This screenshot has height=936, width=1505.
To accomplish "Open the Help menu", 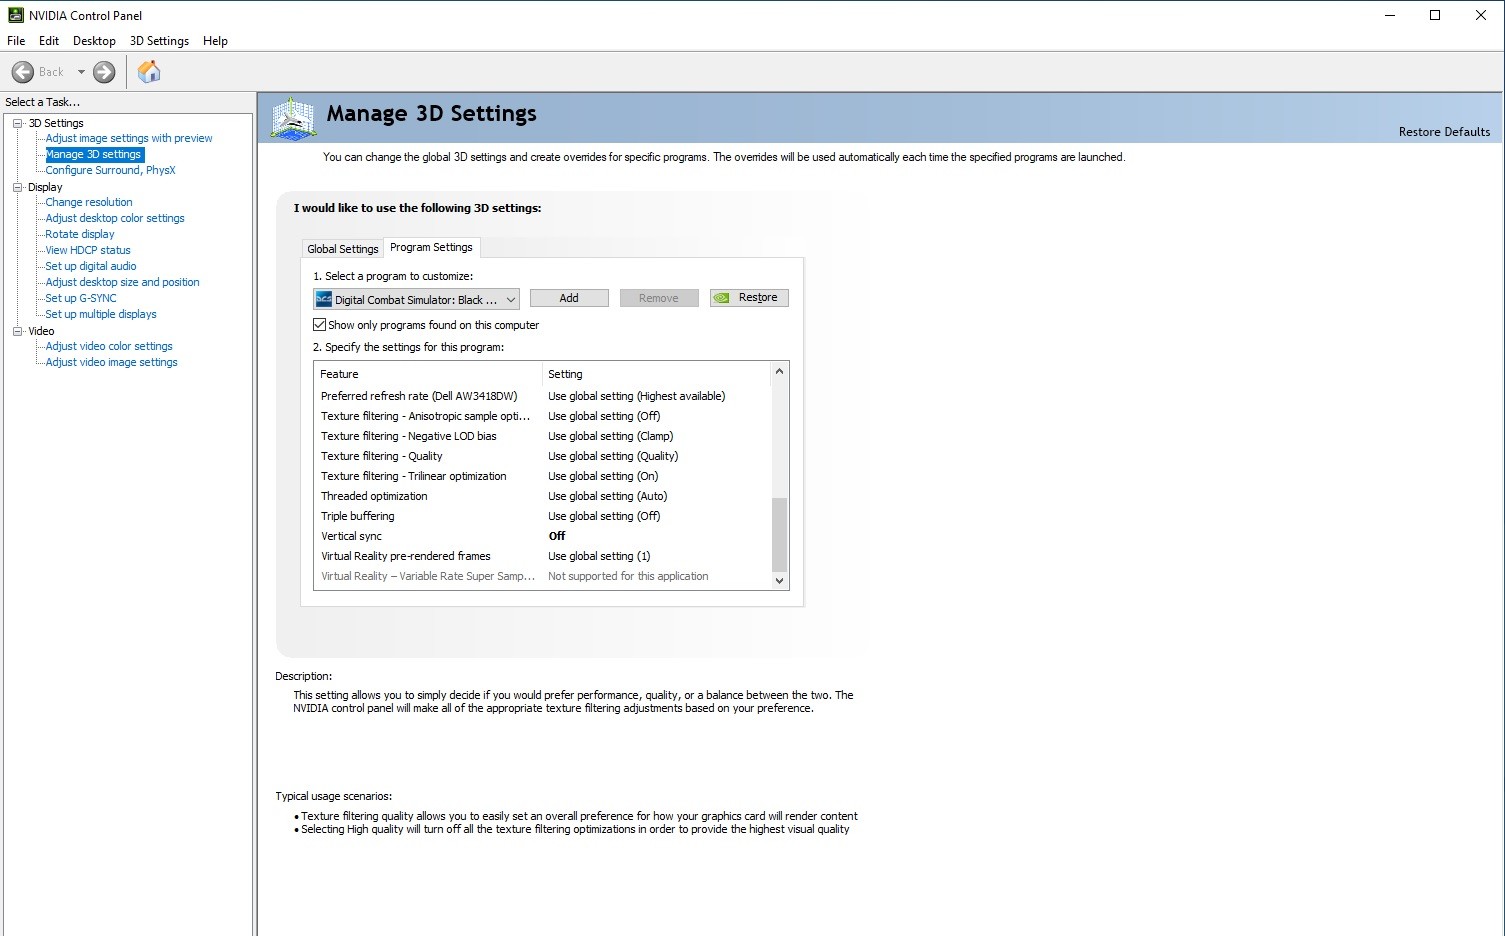I will click(215, 41).
